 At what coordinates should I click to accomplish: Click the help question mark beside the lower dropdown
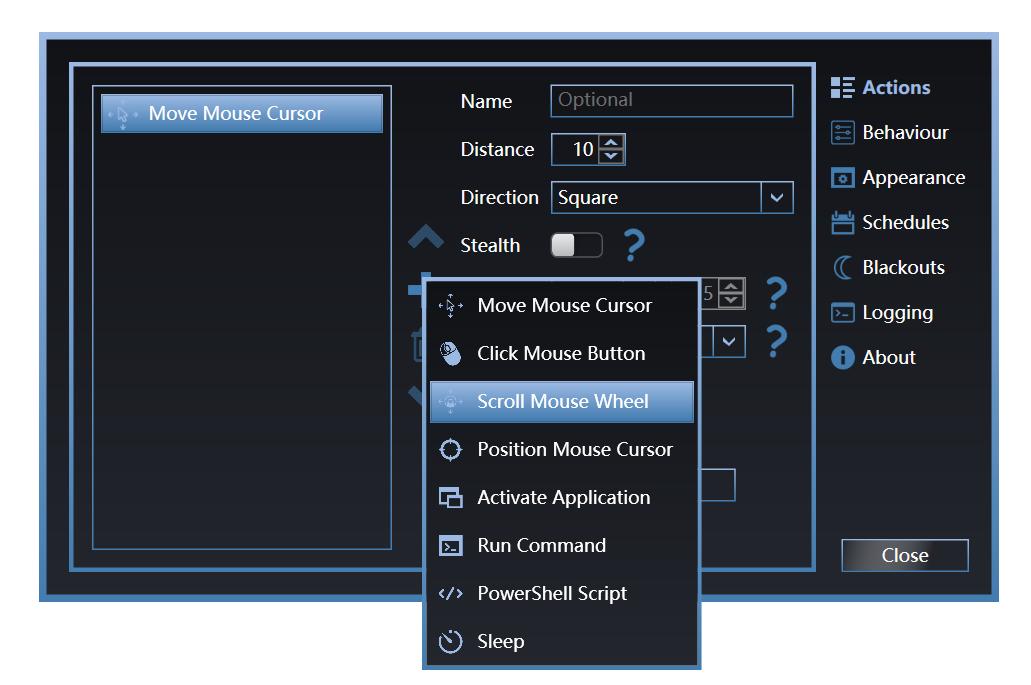point(777,341)
